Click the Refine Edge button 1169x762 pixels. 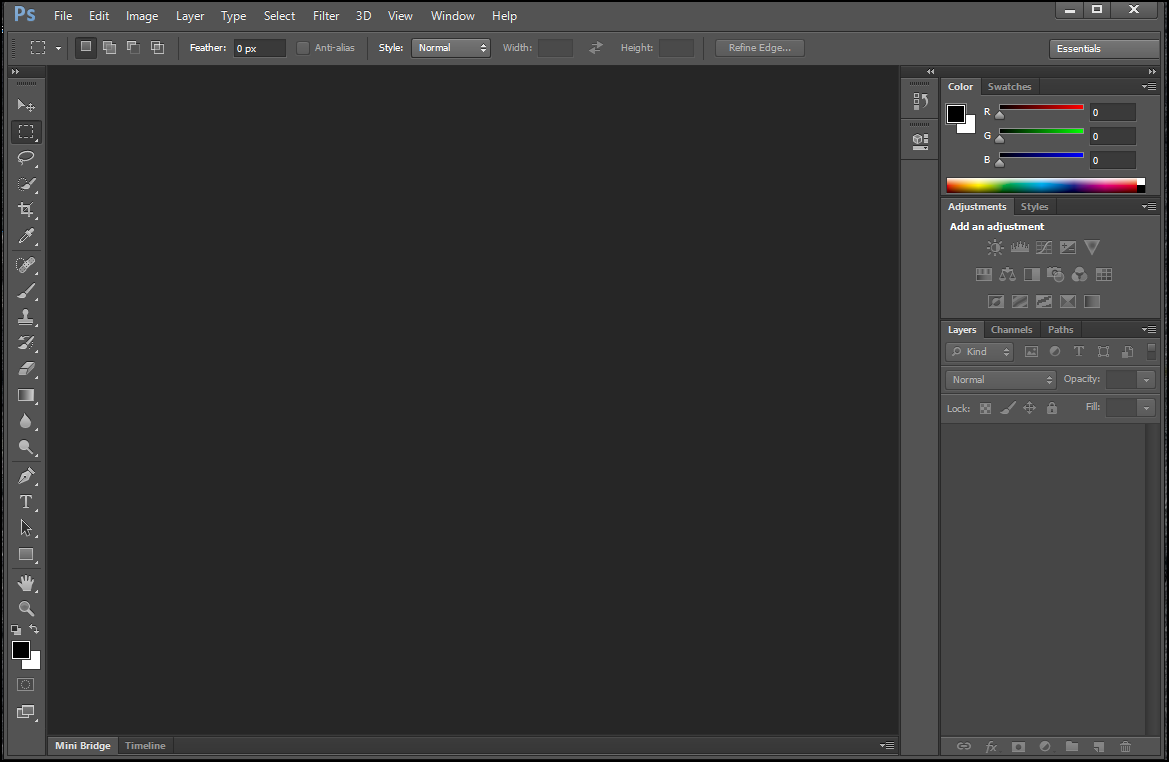click(760, 48)
